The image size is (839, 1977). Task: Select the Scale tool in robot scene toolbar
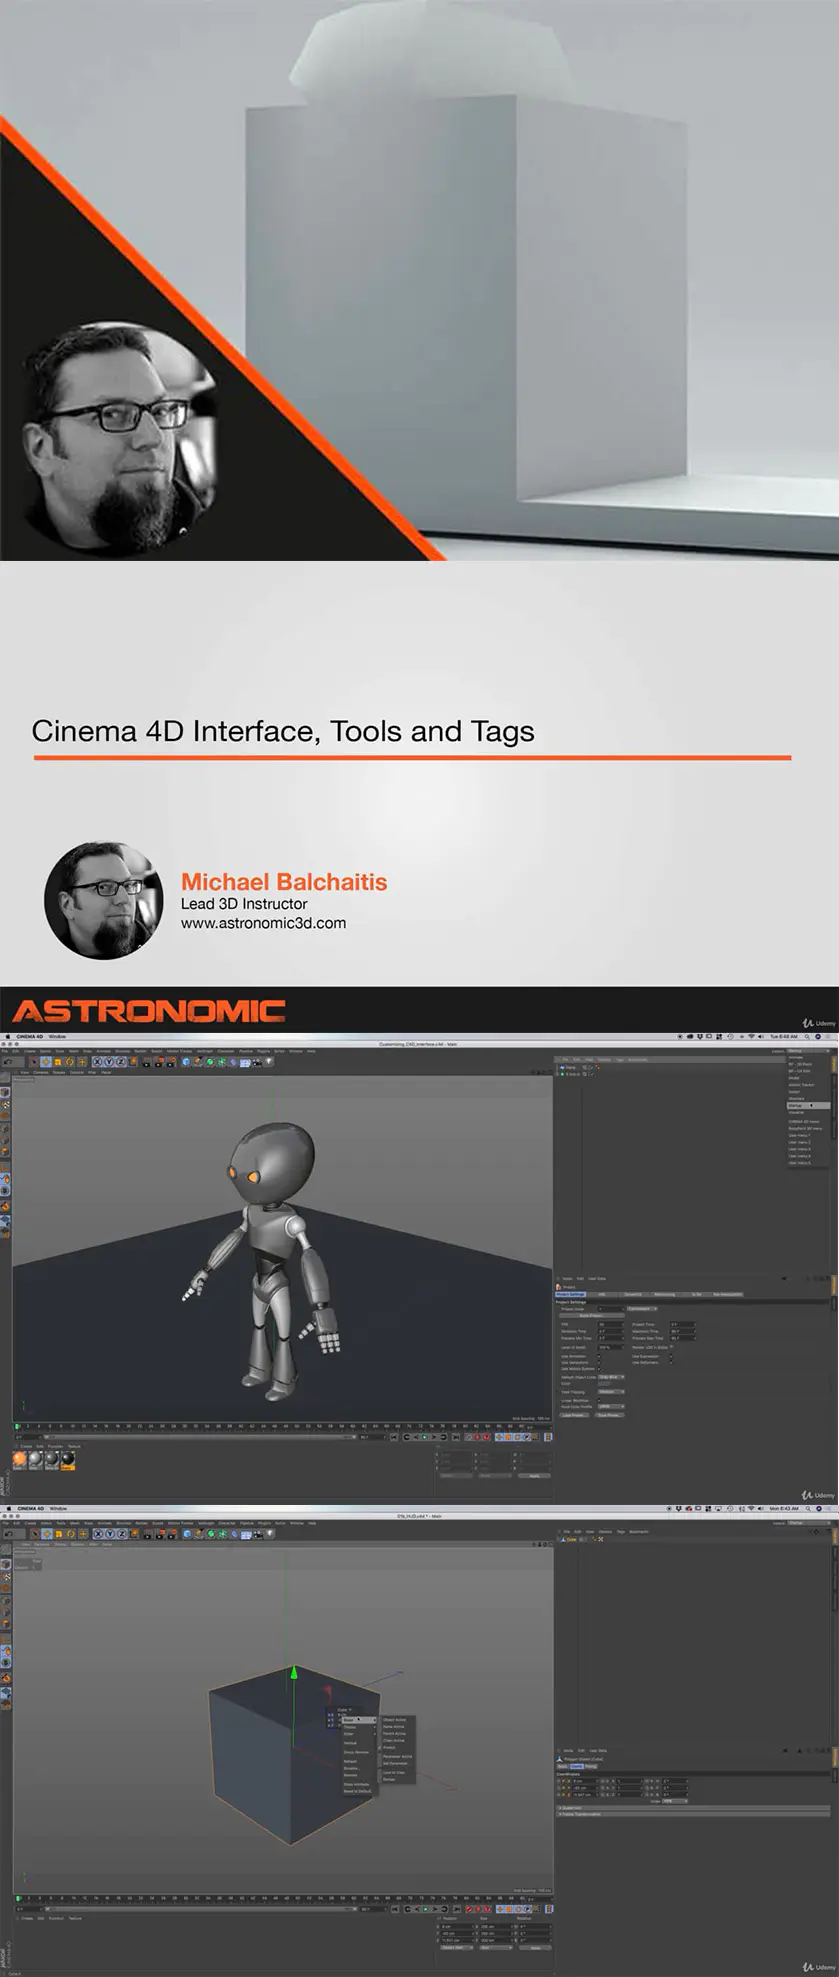click(x=58, y=1062)
